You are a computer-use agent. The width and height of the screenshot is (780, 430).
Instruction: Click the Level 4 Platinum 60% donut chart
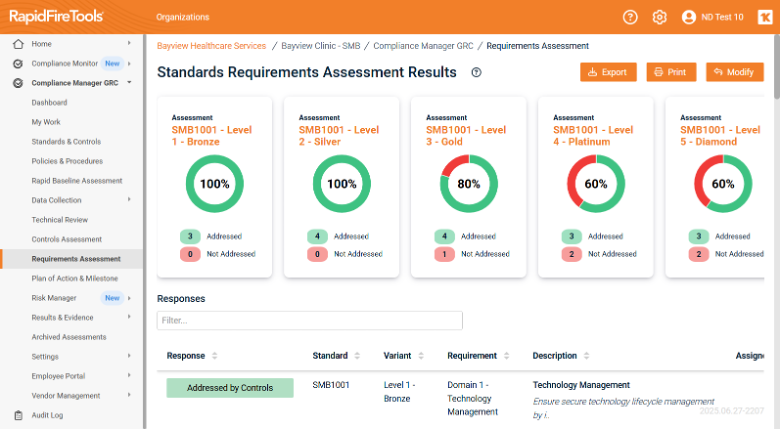click(596, 184)
